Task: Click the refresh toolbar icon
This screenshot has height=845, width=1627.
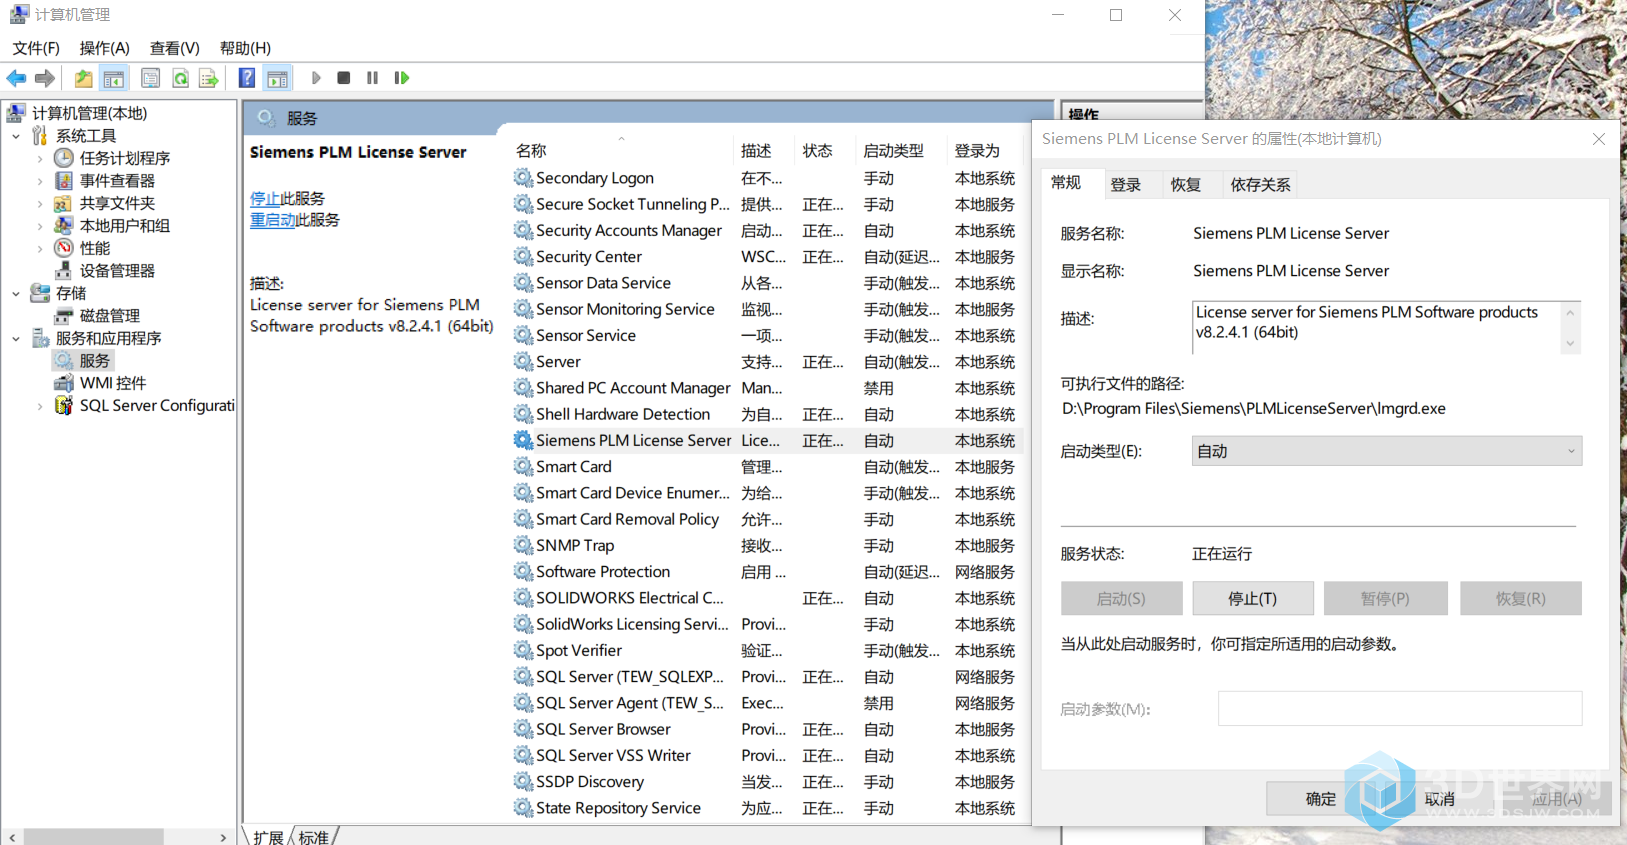Action: pos(180,78)
